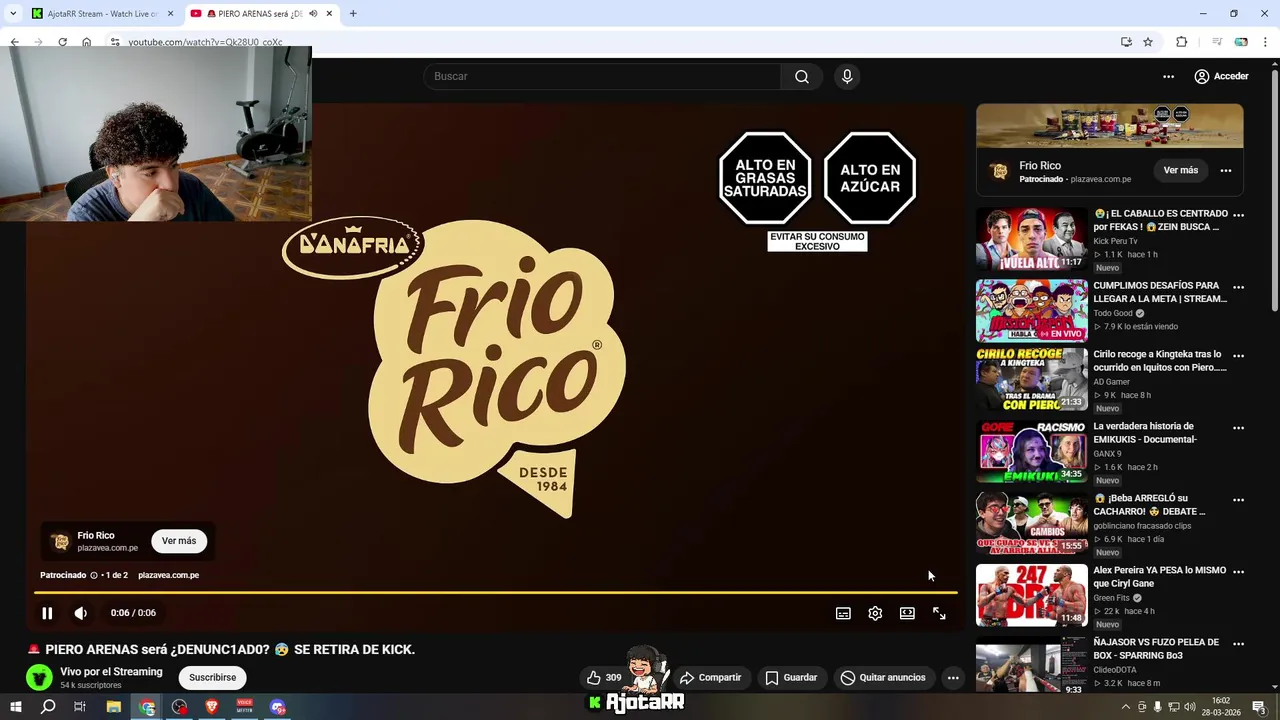This screenshot has height=720, width=1280.
Task: Open Windows Start menu
Action: coord(16,707)
